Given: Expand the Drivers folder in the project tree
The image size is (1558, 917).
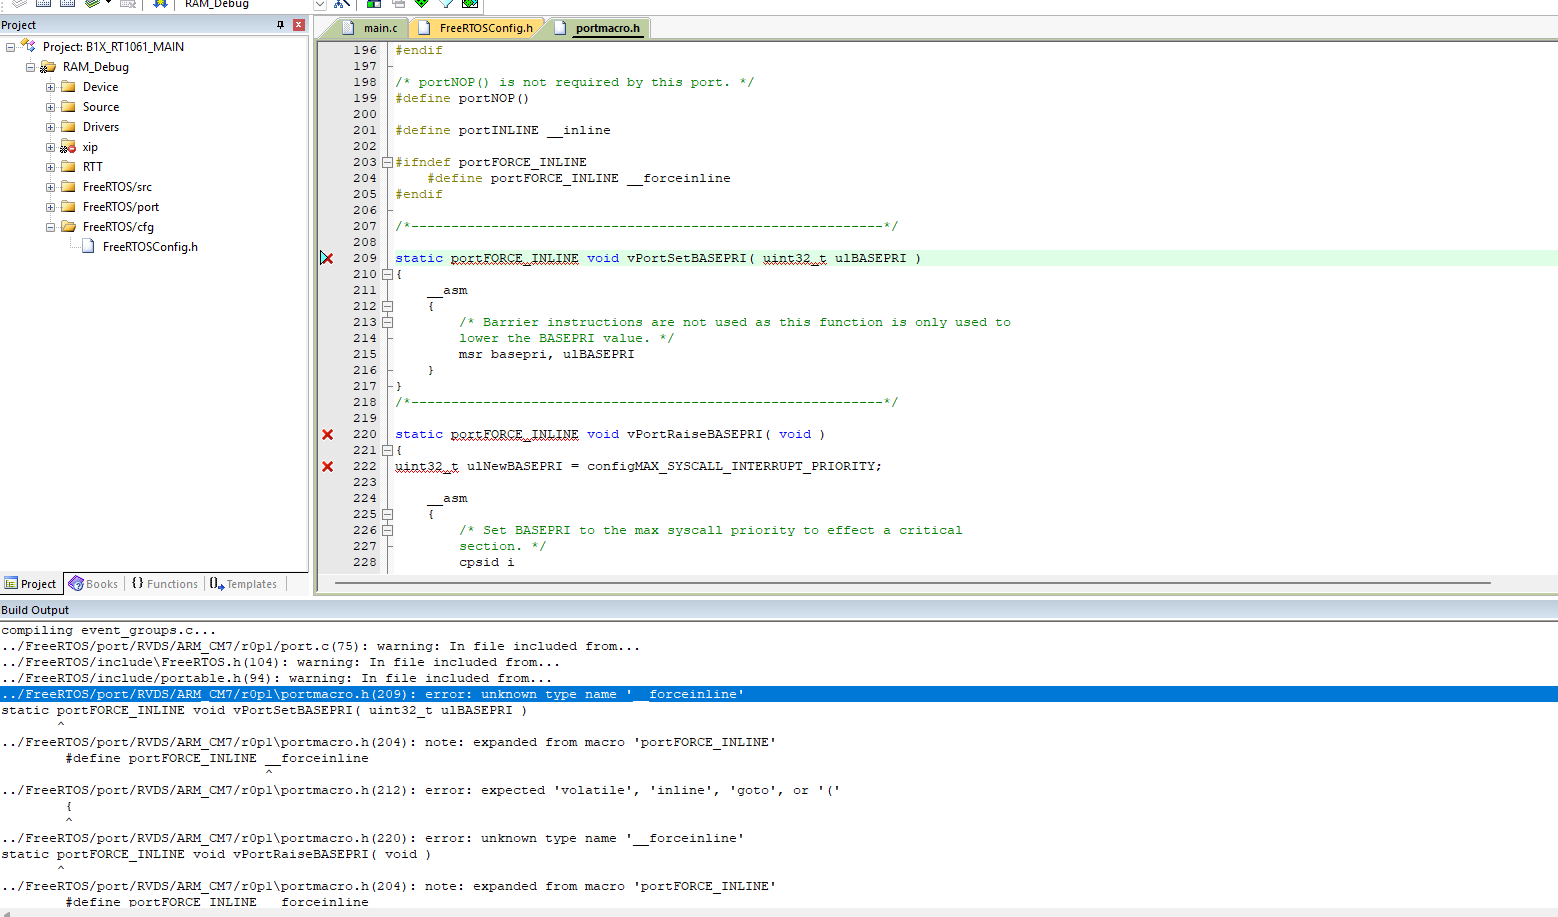Looking at the screenshot, I should [x=50, y=127].
